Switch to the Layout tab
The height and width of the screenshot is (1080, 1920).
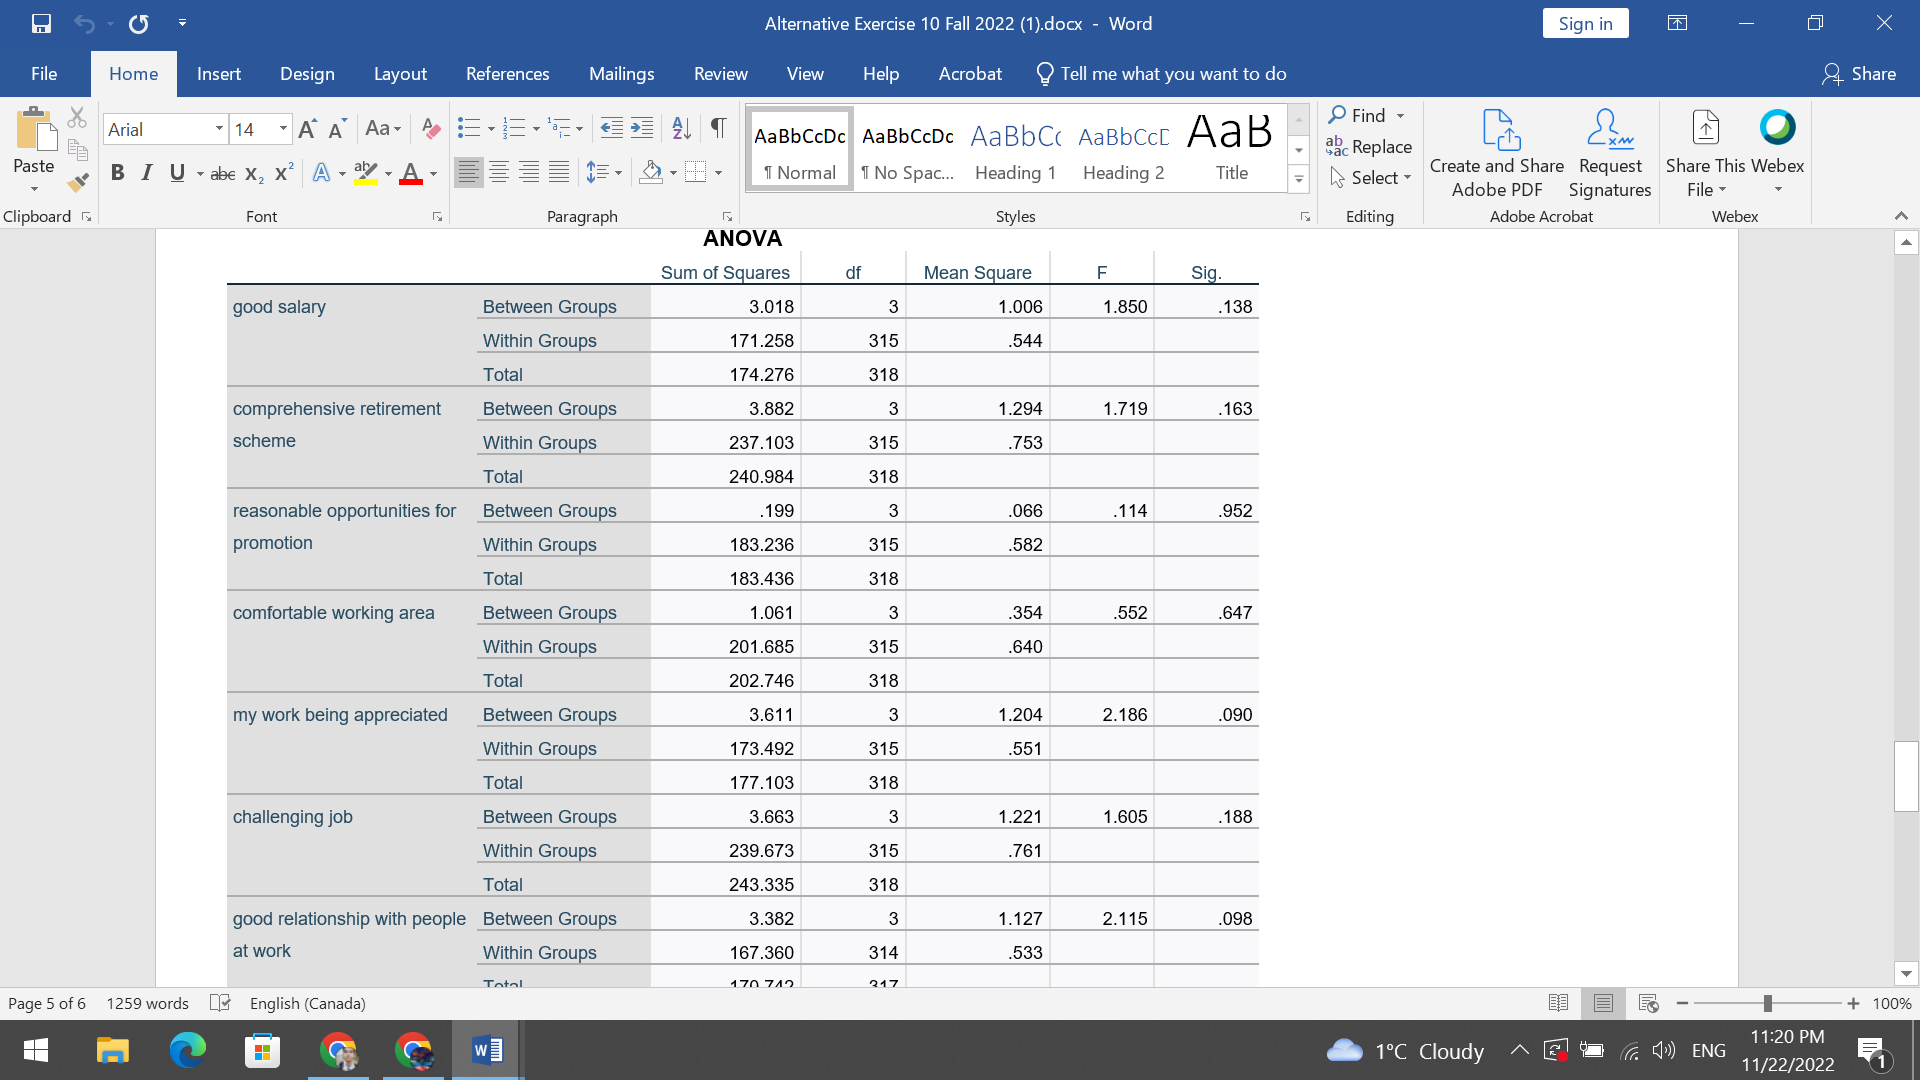pyautogui.click(x=400, y=74)
